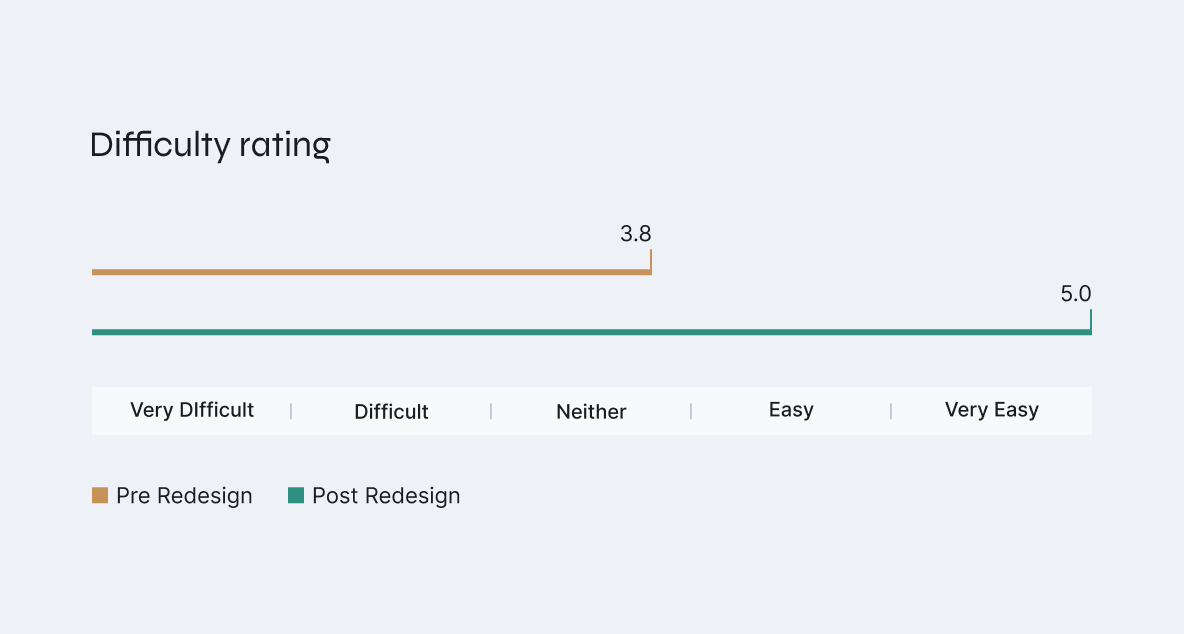Click the tan Pre Redesign legend swatch
The image size is (1184, 634).
pyautogui.click(x=100, y=495)
